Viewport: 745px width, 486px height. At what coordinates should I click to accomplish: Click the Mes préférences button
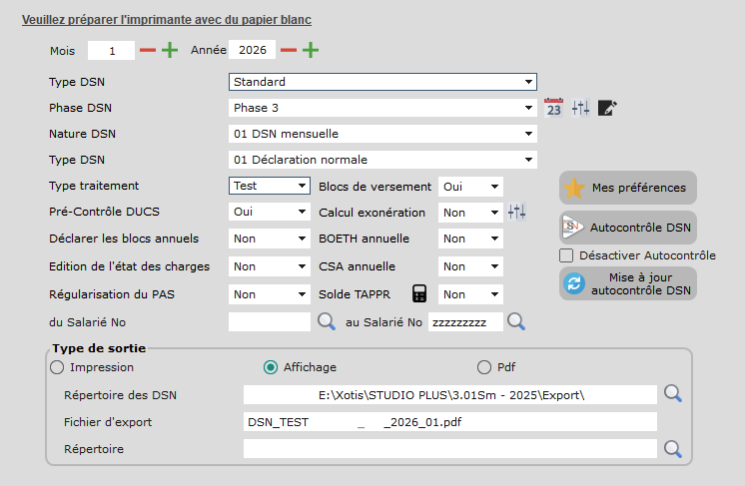[x=628, y=187]
